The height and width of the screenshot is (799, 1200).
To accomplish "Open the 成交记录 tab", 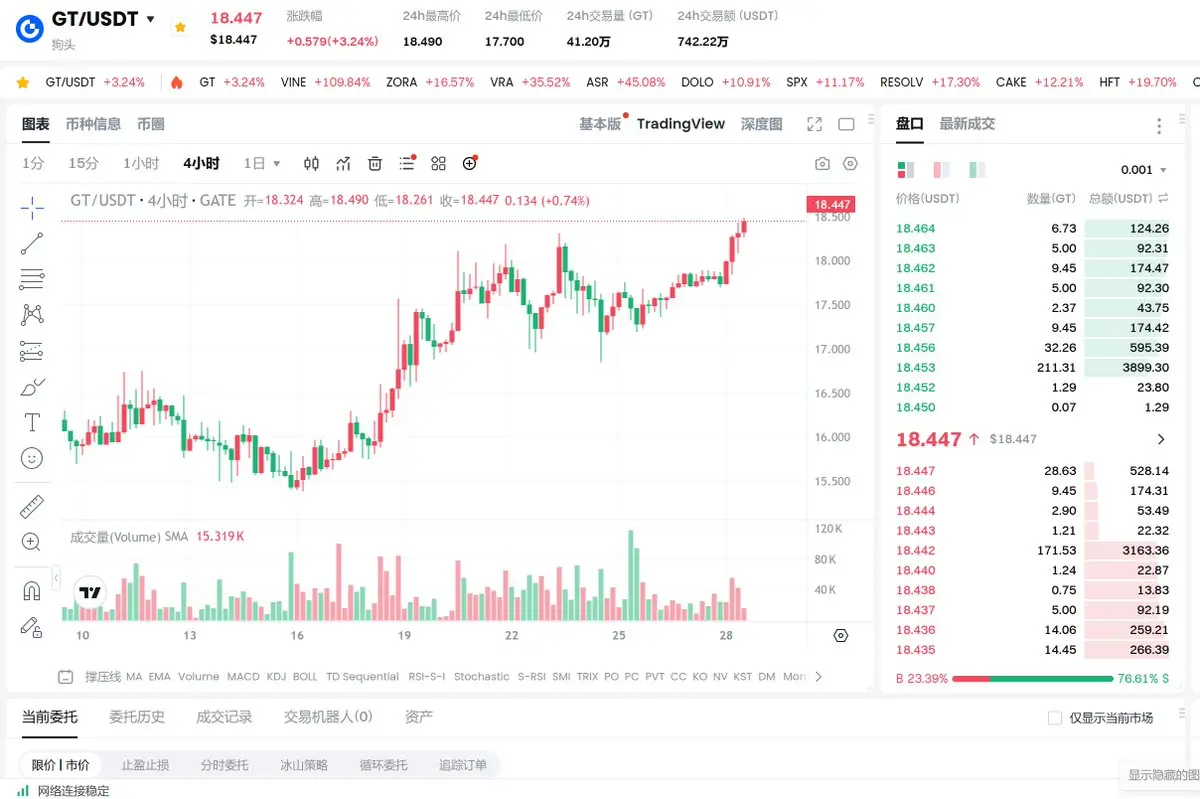I will (x=224, y=717).
